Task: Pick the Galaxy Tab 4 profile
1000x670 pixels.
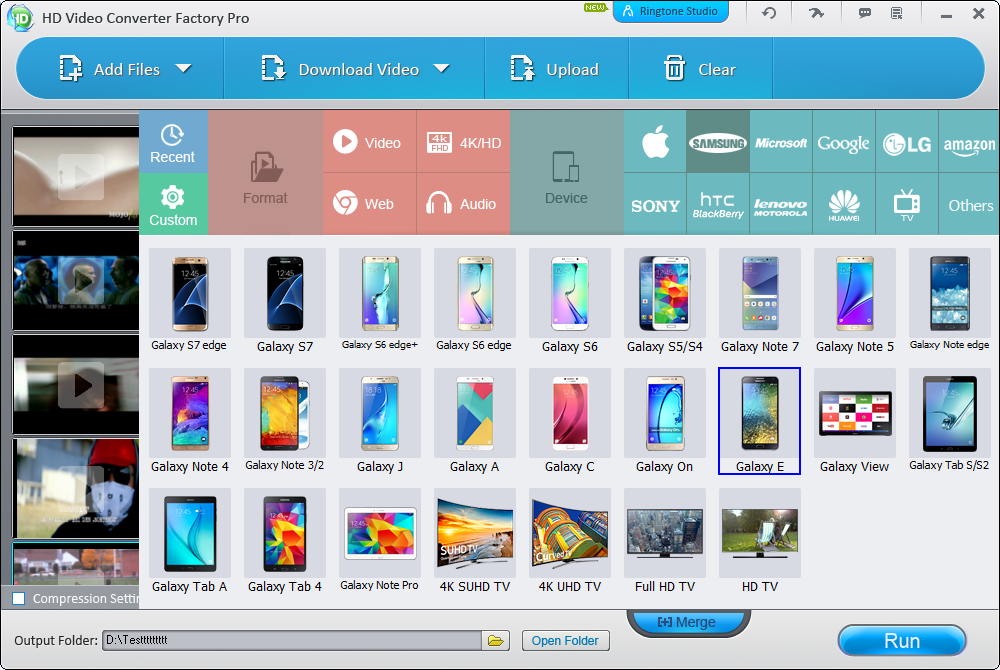Action: click(x=284, y=541)
